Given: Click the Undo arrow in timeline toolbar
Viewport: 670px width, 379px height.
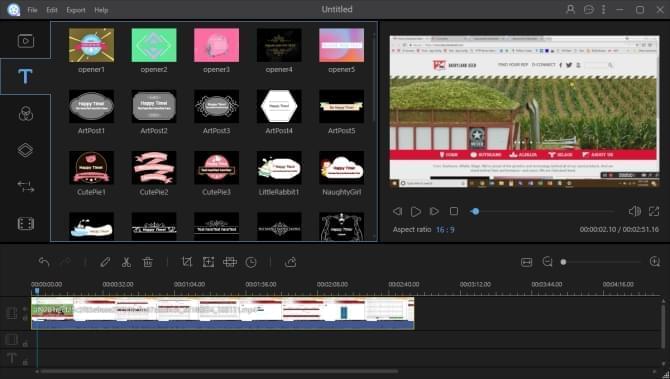Looking at the screenshot, I should tap(44, 262).
